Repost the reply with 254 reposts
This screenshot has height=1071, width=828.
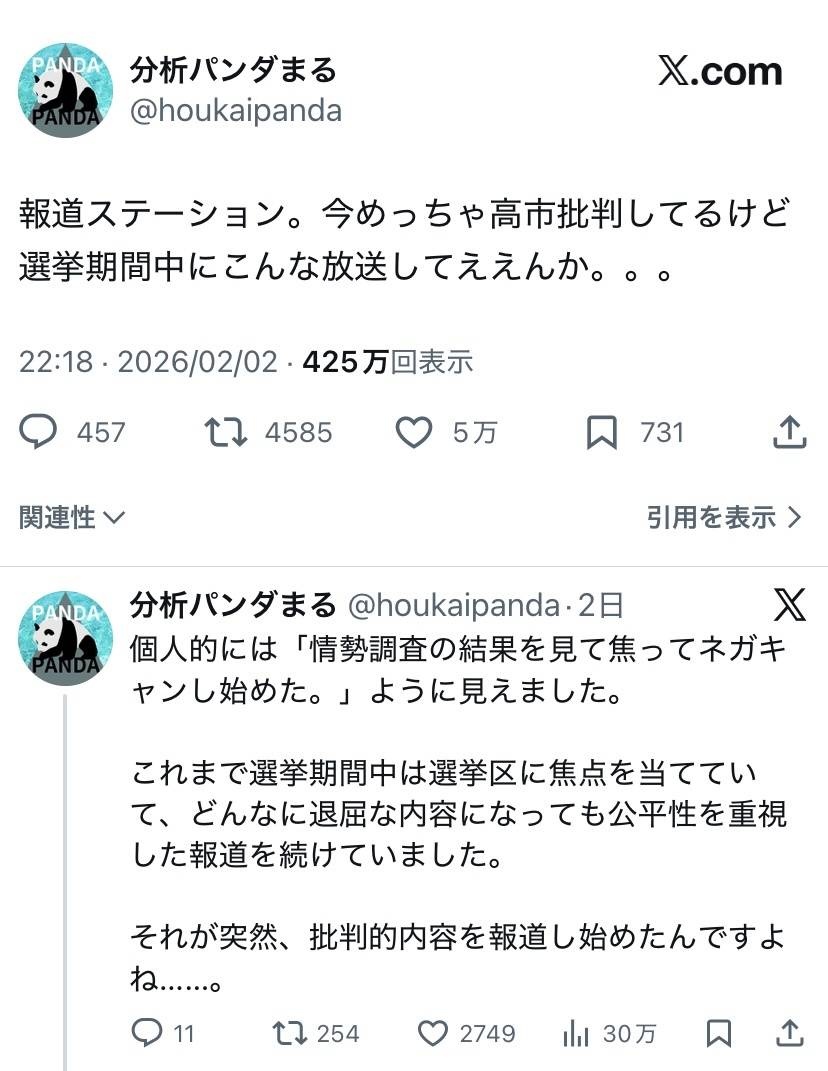[x=290, y=1033]
